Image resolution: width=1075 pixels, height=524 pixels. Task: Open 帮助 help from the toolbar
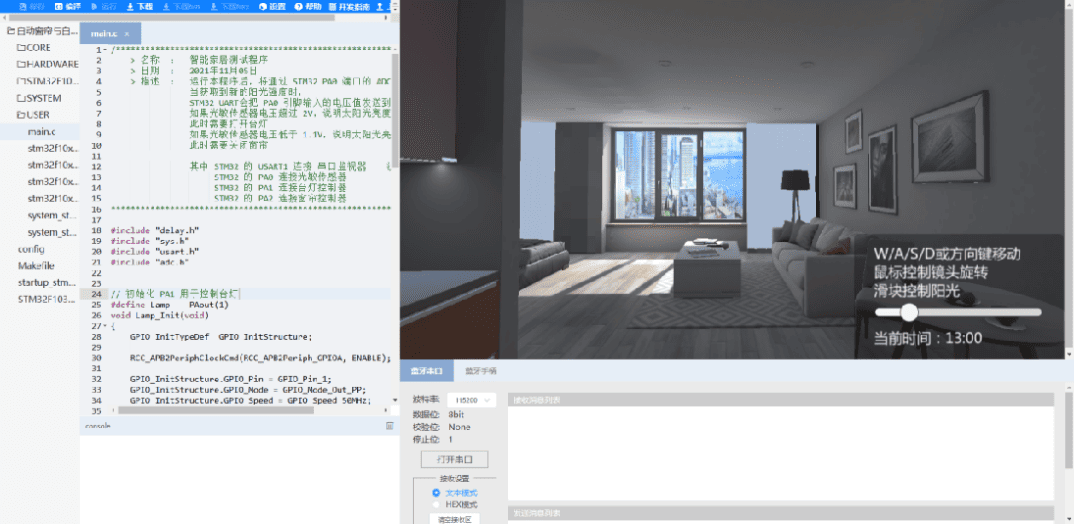click(308, 6)
